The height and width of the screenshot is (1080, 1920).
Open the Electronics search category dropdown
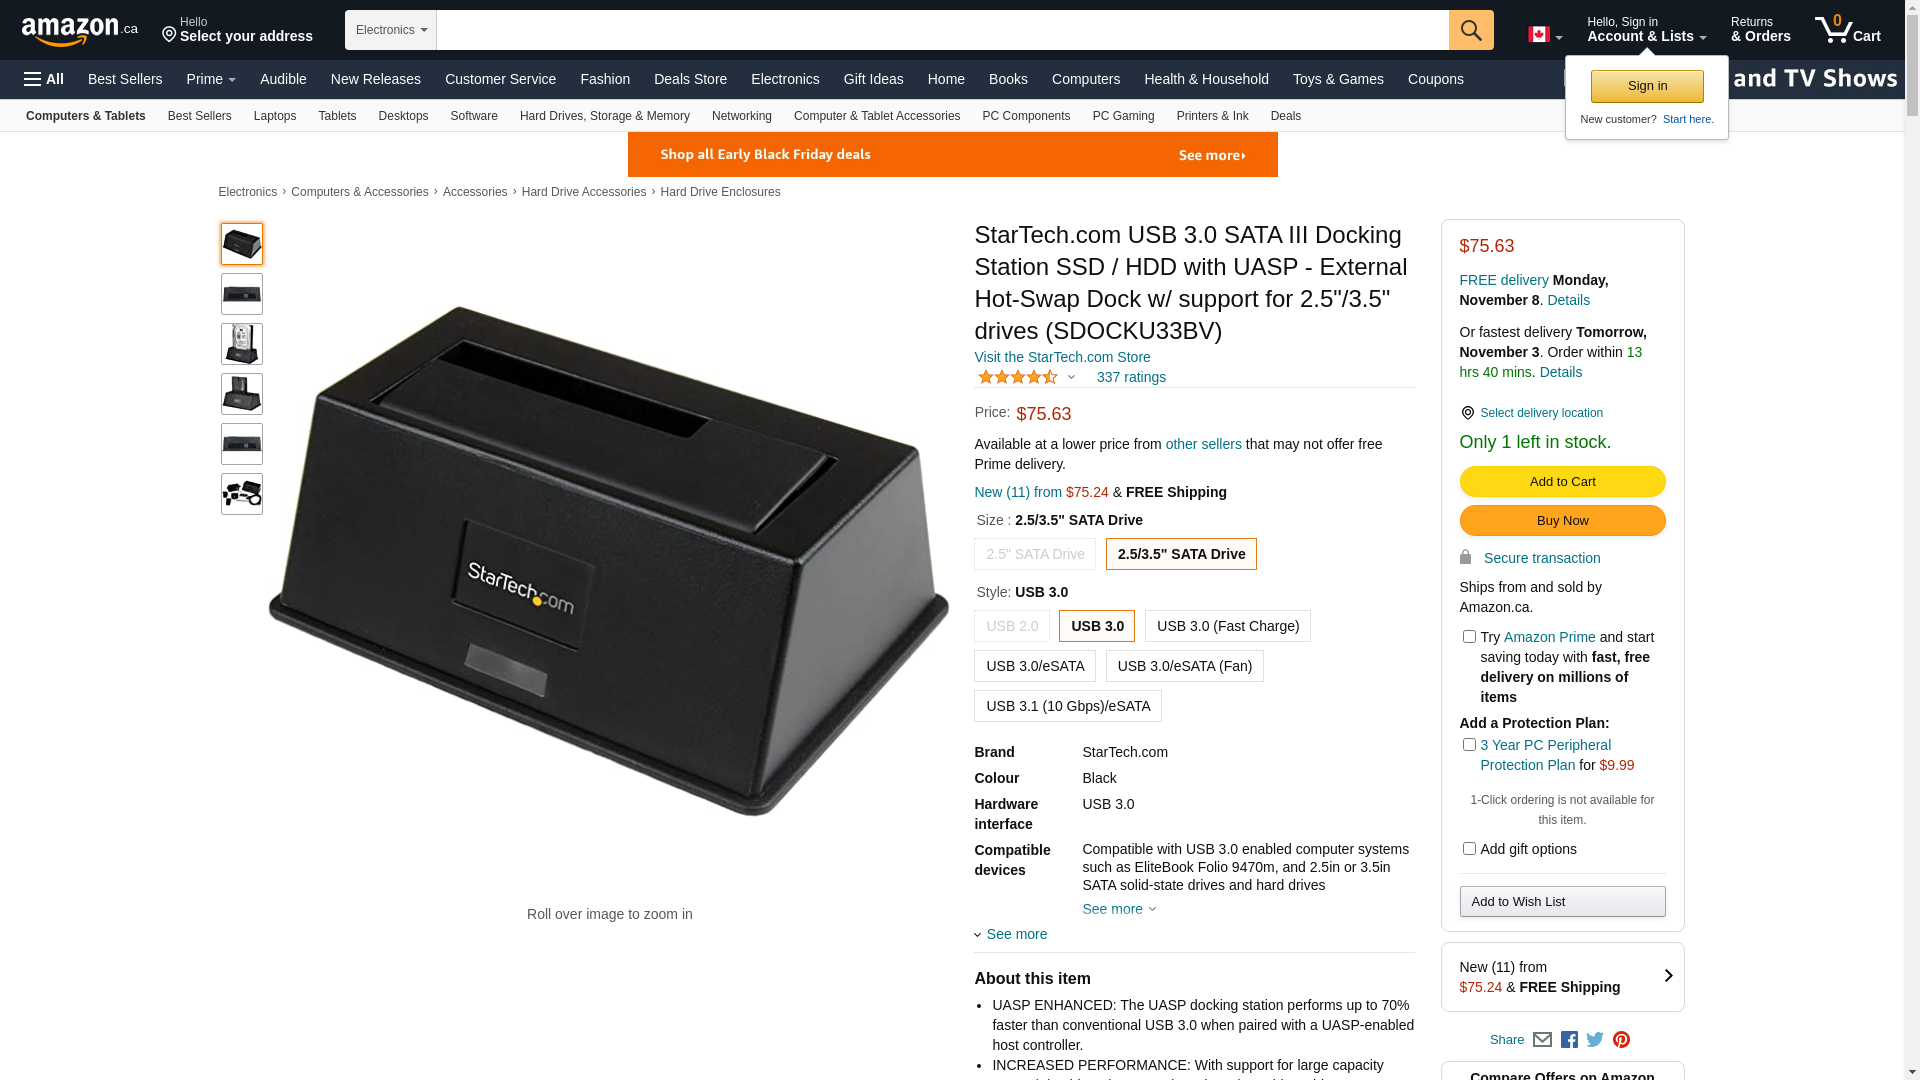click(x=391, y=30)
